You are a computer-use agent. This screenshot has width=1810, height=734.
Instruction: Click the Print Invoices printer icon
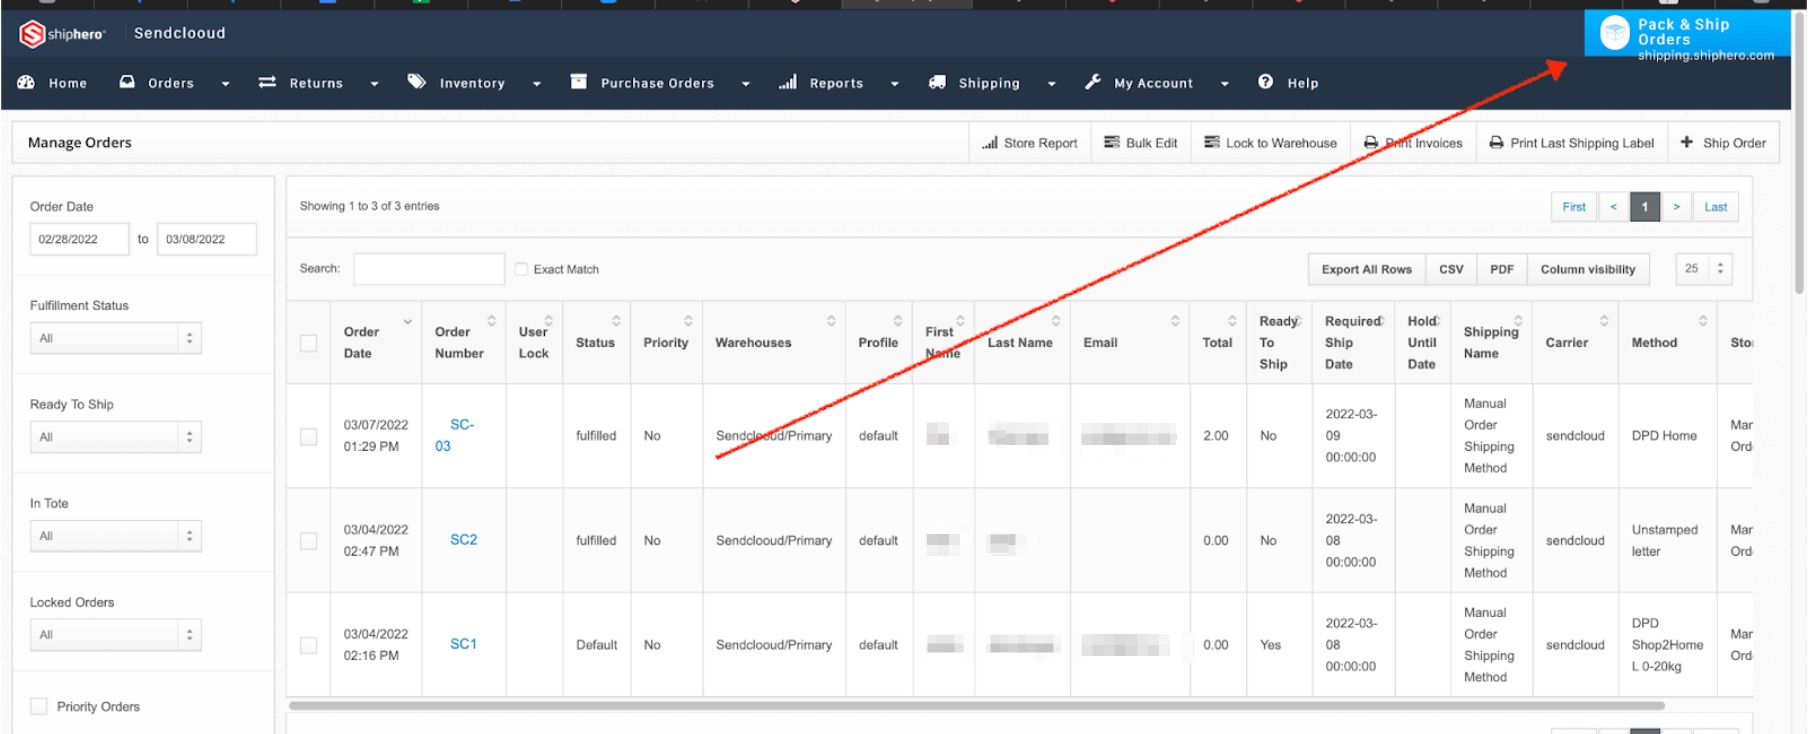(x=1371, y=143)
